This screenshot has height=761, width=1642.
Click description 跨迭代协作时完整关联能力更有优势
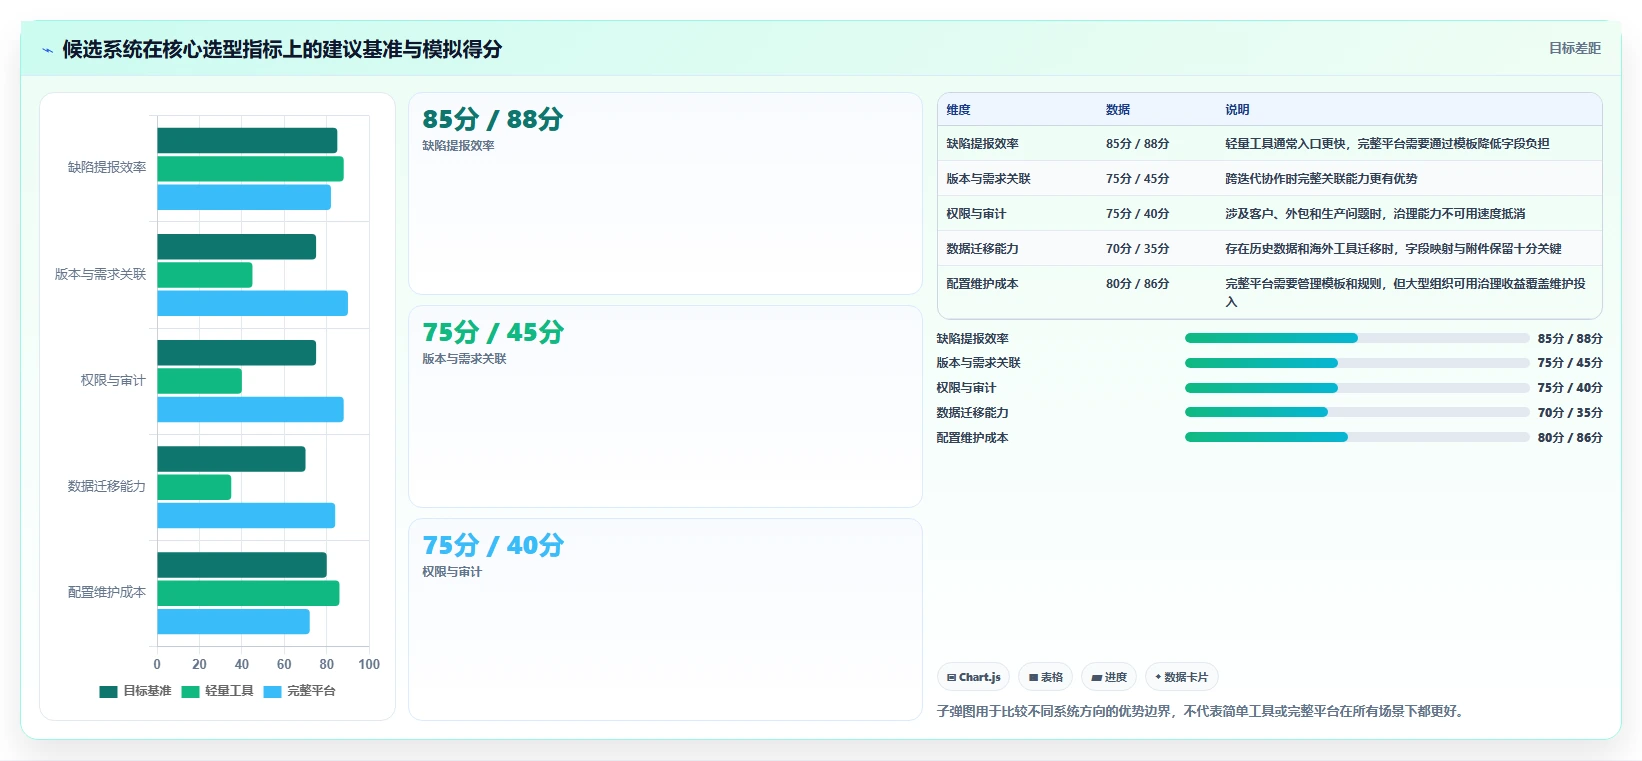click(1321, 178)
